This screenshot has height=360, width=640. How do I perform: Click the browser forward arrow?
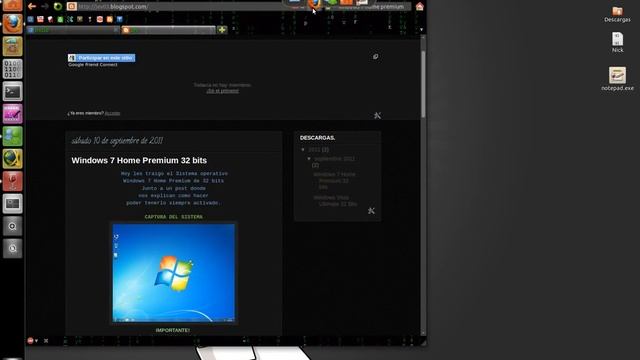tap(44, 6)
